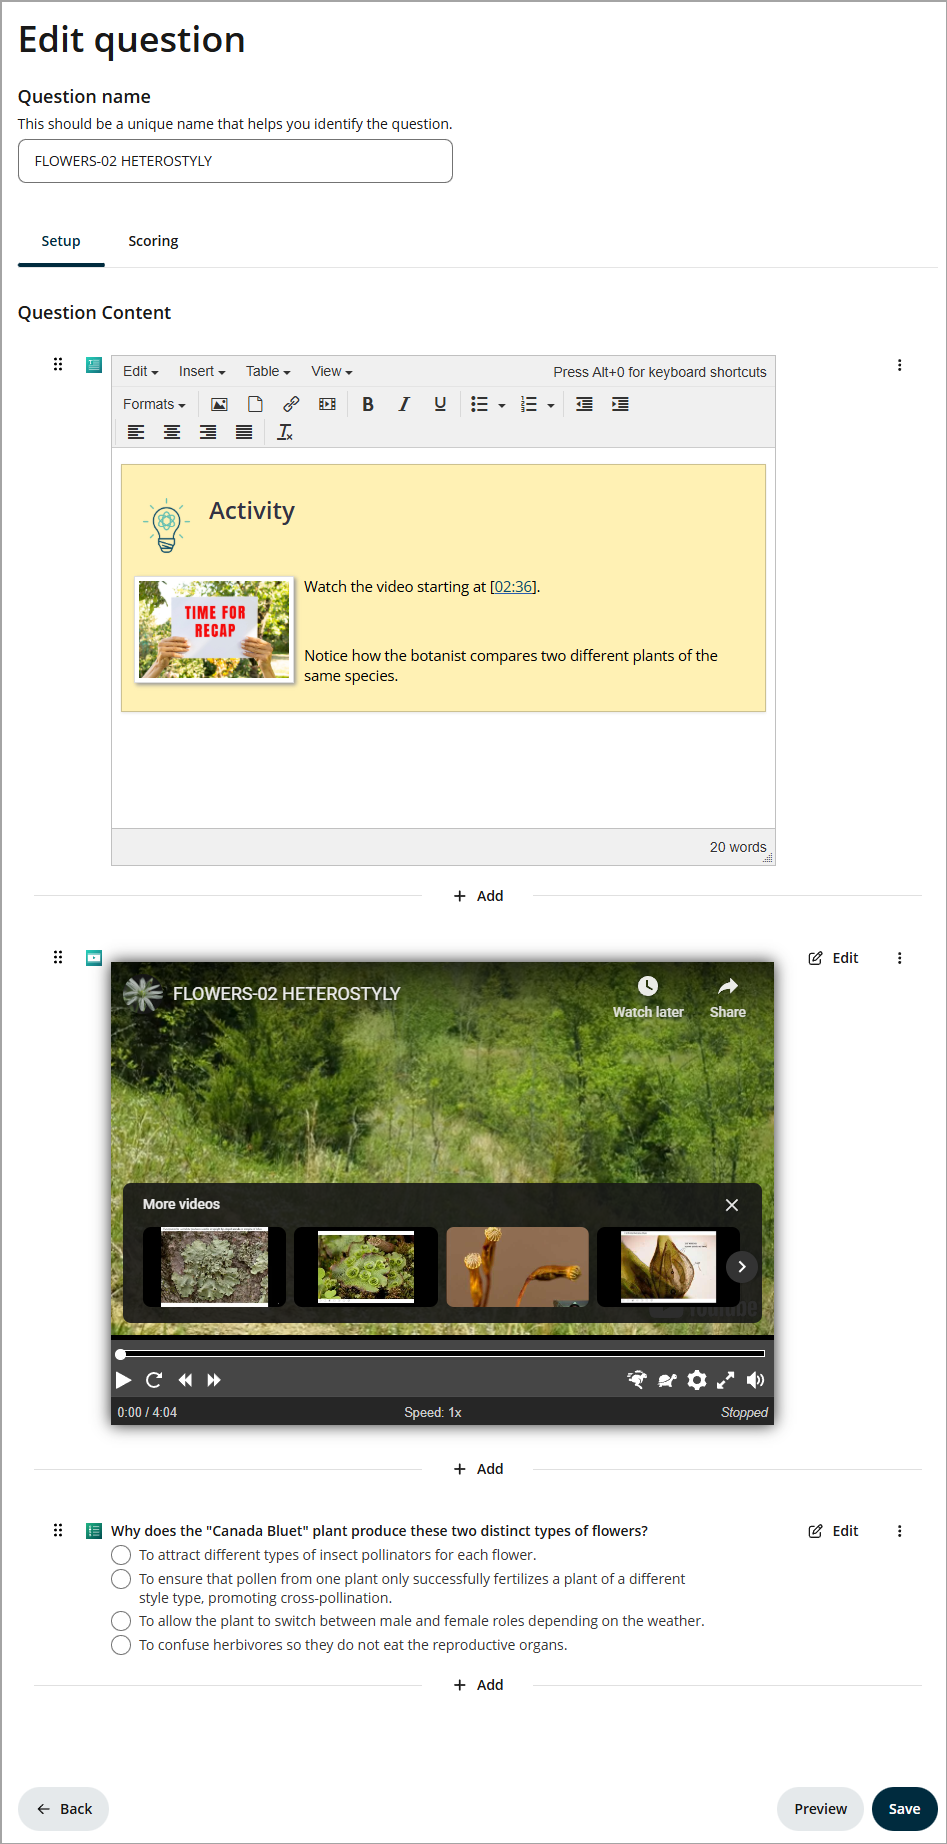Screen dimensions: 947x1844
Task: Switch to the Scoring tab
Action: coord(153,241)
